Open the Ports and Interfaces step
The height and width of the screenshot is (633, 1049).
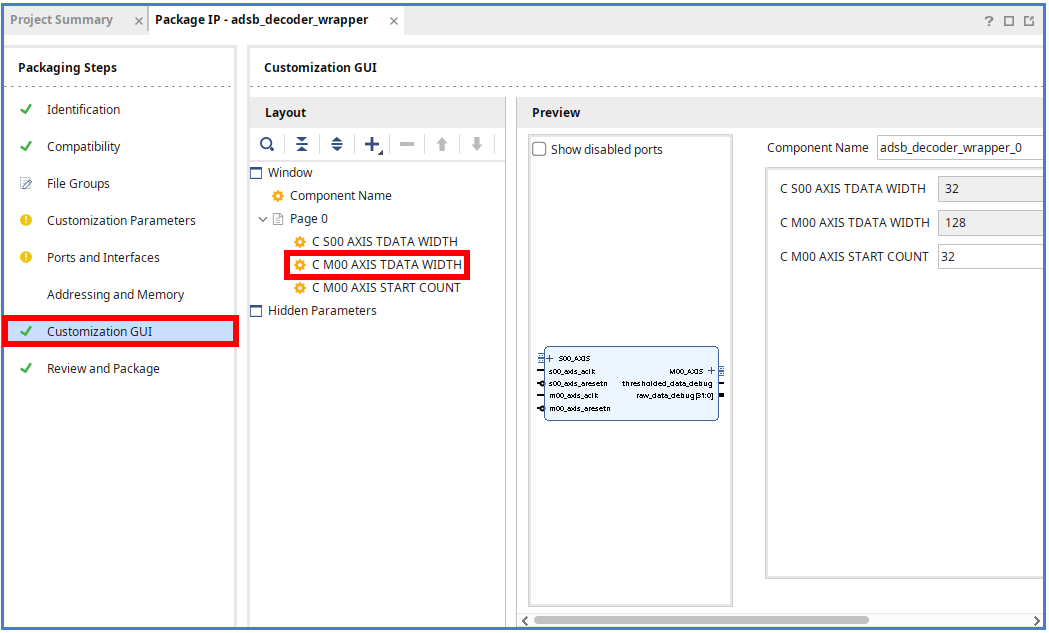[x=103, y=257]
